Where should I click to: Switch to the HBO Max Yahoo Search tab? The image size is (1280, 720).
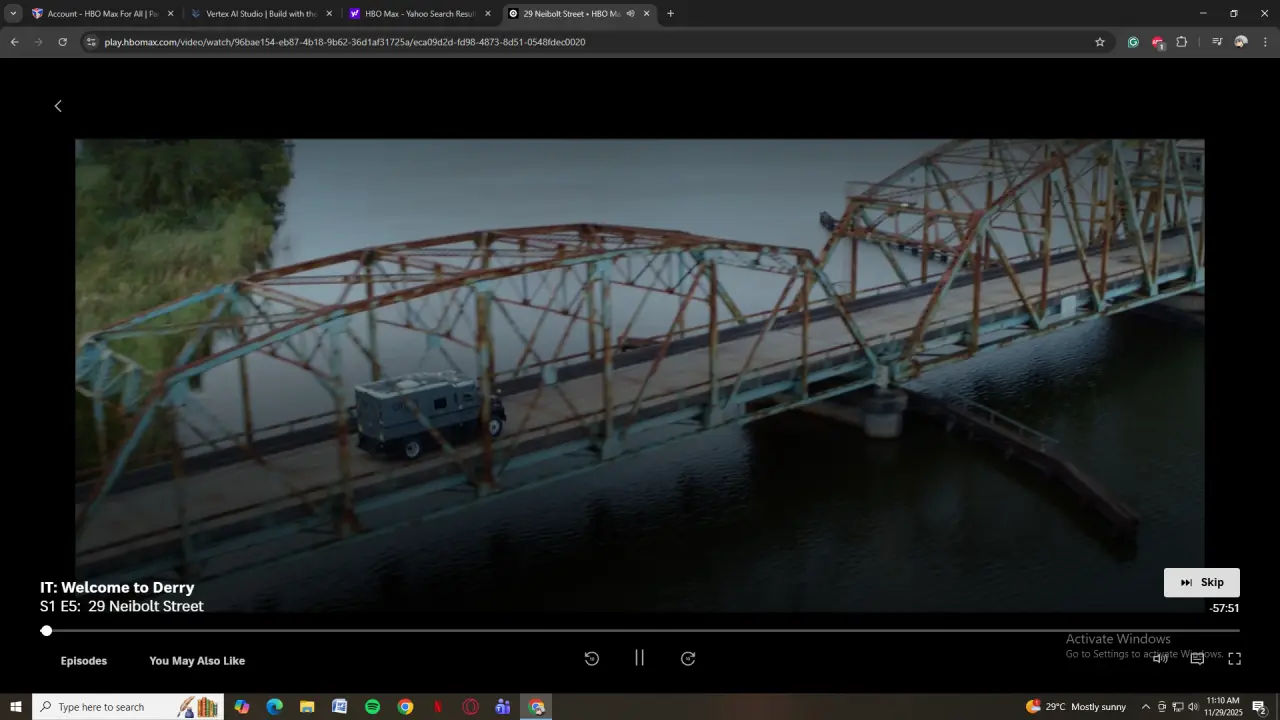pos(420,14)
